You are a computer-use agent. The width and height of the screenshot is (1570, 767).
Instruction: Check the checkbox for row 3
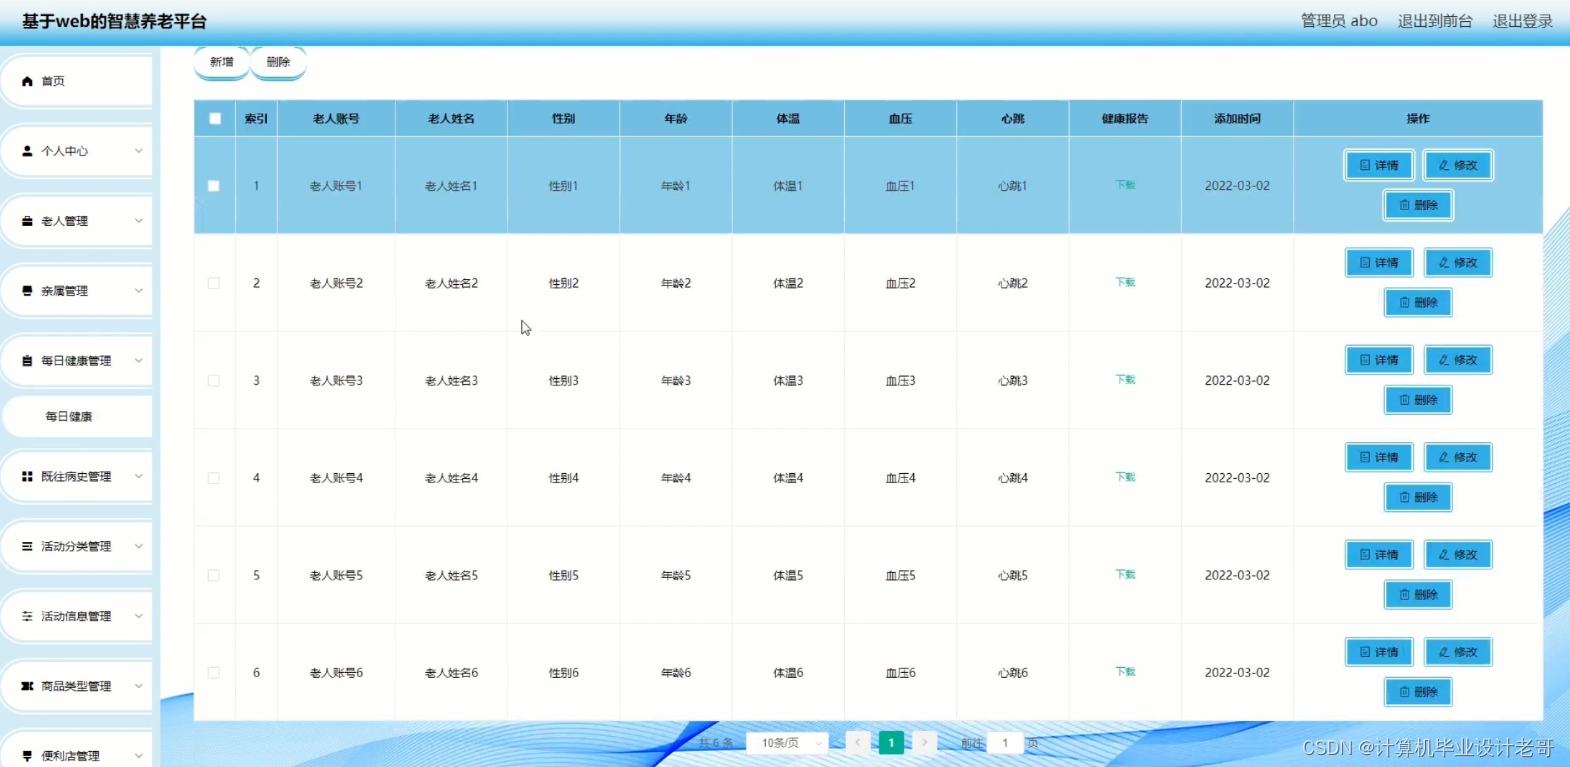[213, 381]
